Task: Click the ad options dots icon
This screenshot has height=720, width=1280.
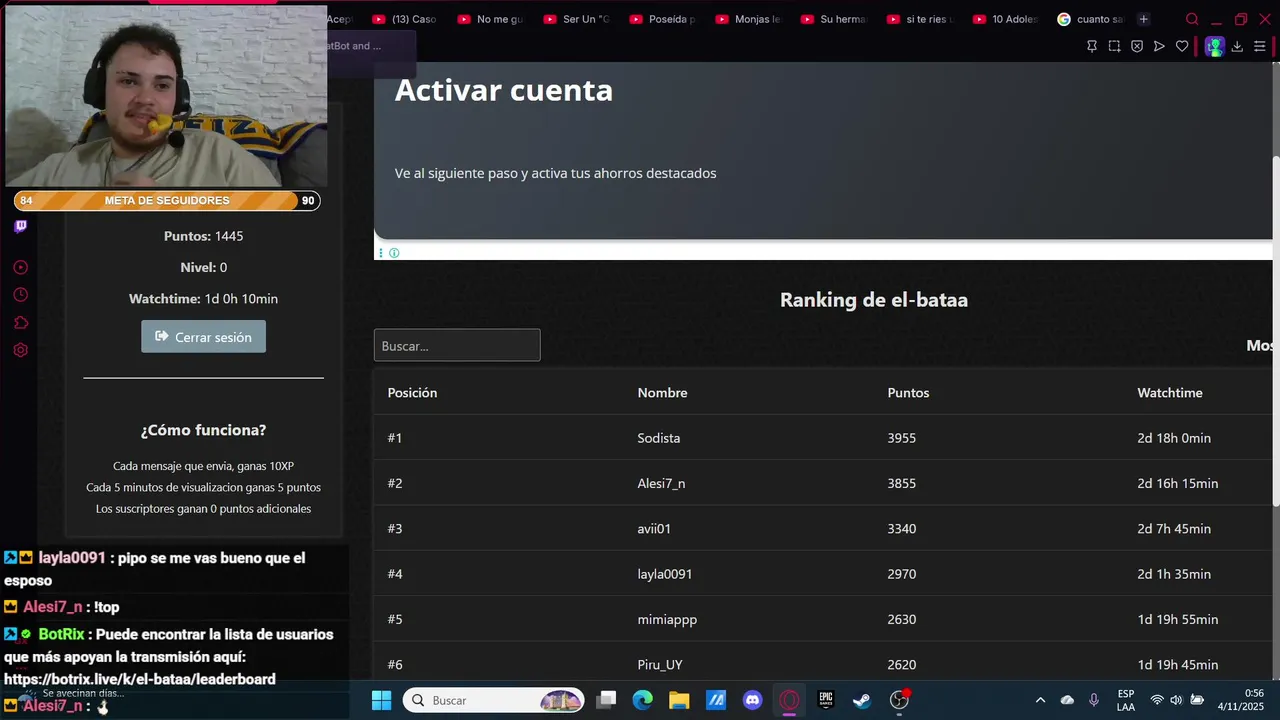Action: point(381,253)
